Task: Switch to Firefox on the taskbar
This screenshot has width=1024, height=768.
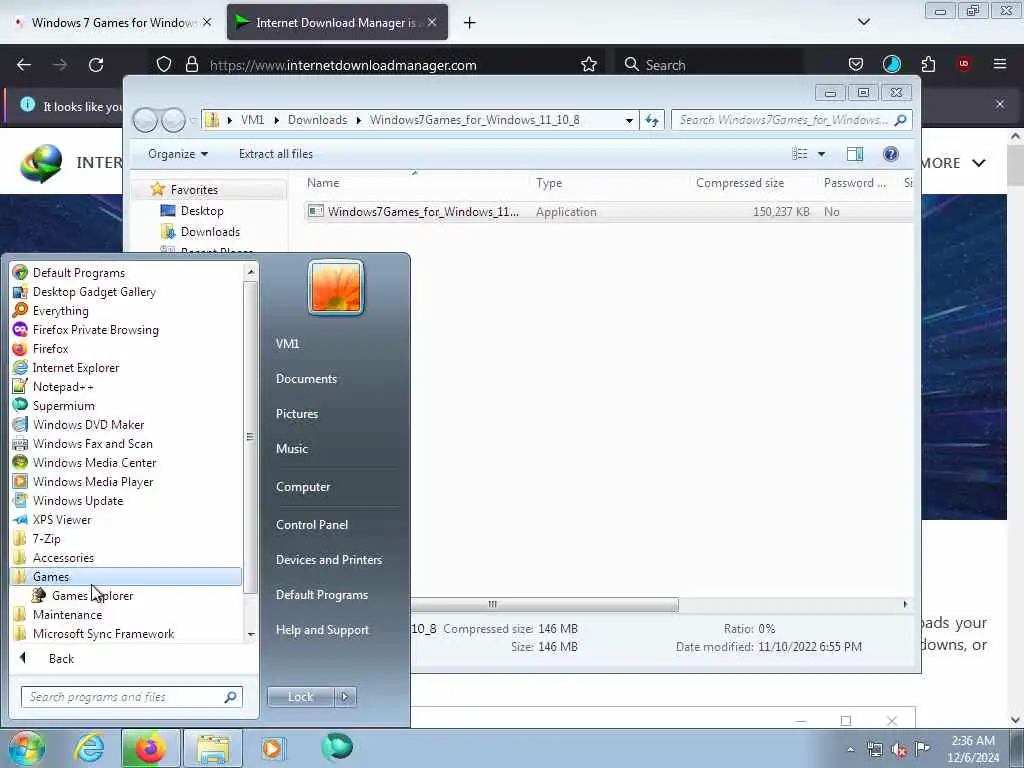Action: 150,748
